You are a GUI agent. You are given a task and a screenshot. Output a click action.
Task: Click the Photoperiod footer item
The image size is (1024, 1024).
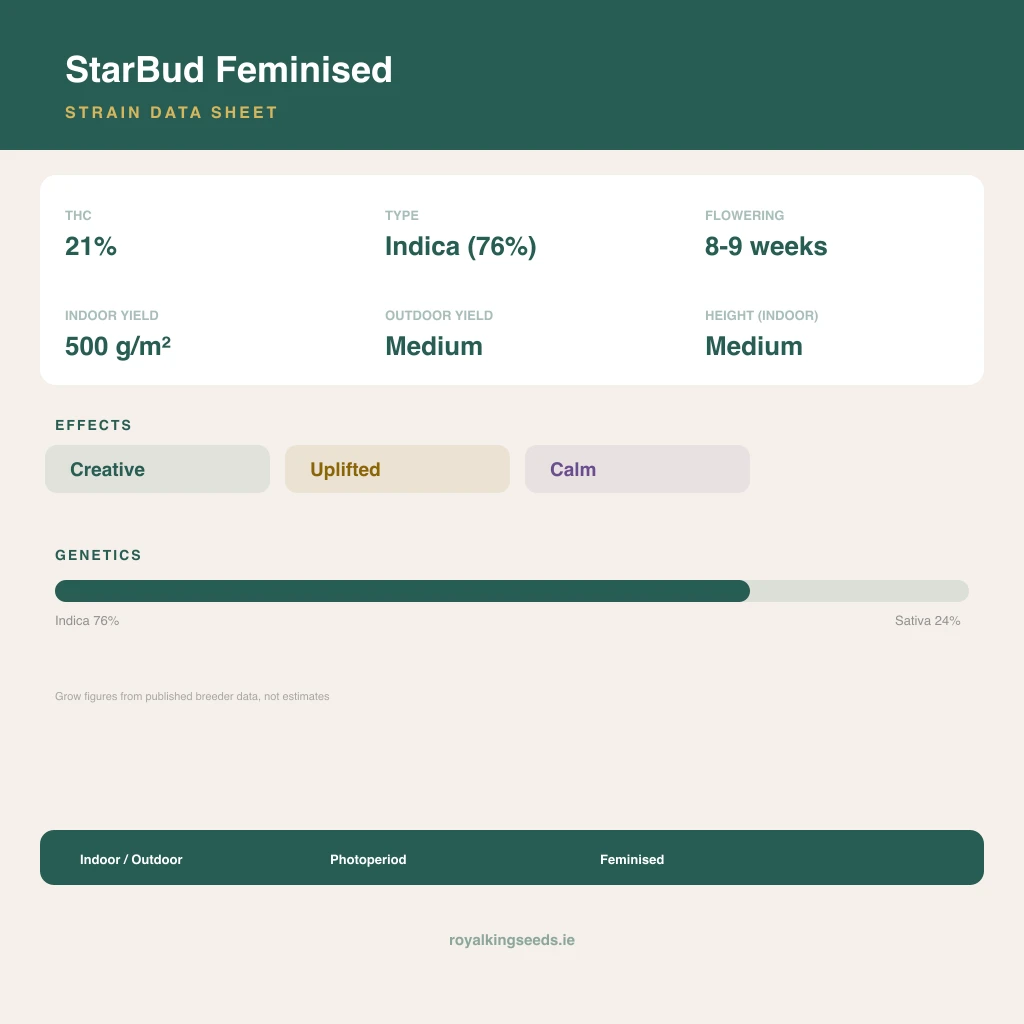pos(368,859)
